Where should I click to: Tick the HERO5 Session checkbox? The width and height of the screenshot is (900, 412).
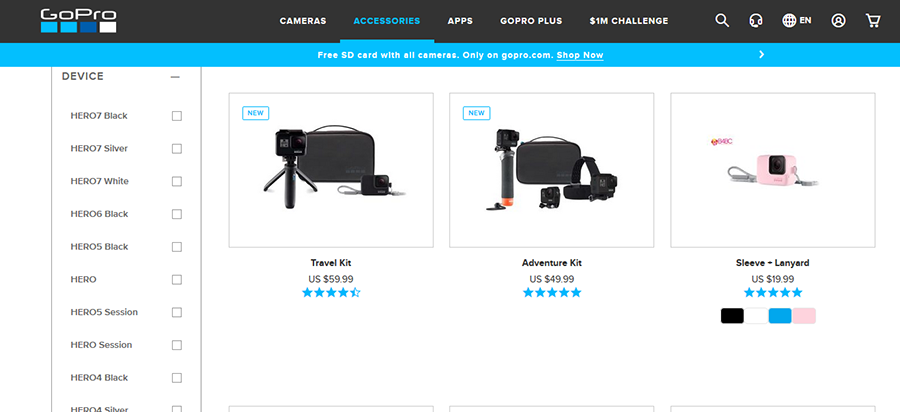(177, 312)
